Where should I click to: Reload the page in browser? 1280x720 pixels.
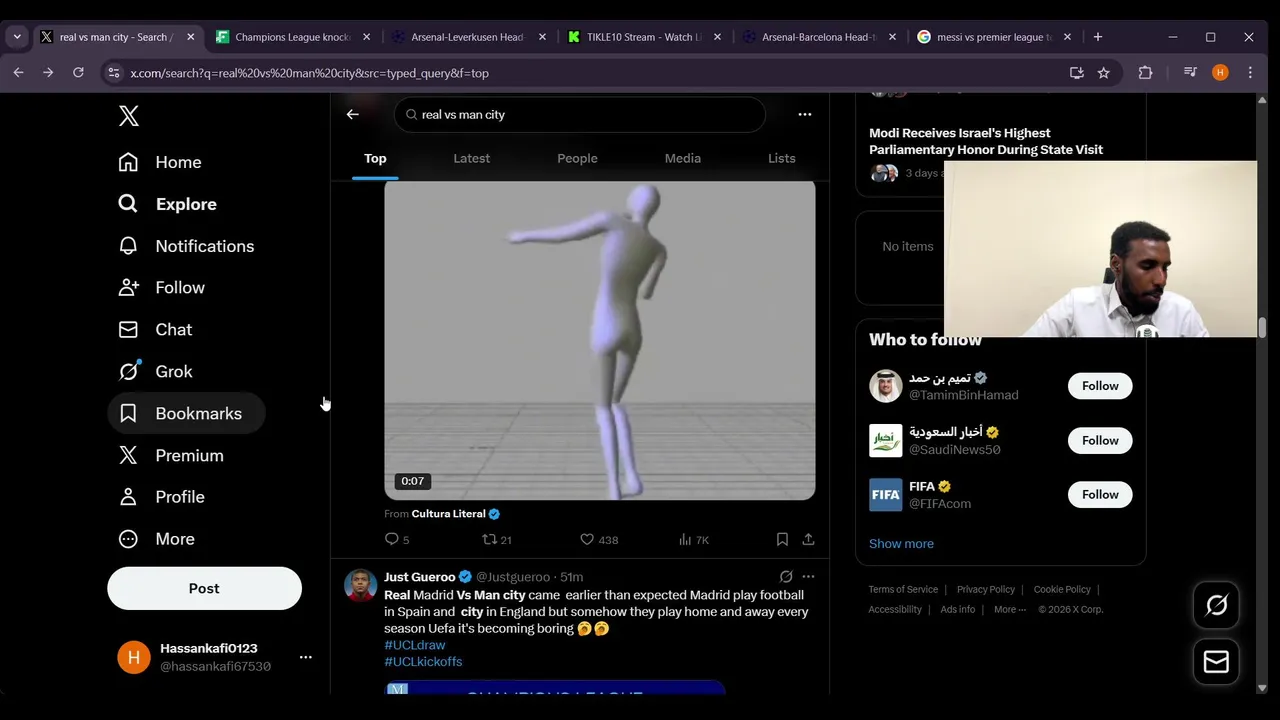78,73
